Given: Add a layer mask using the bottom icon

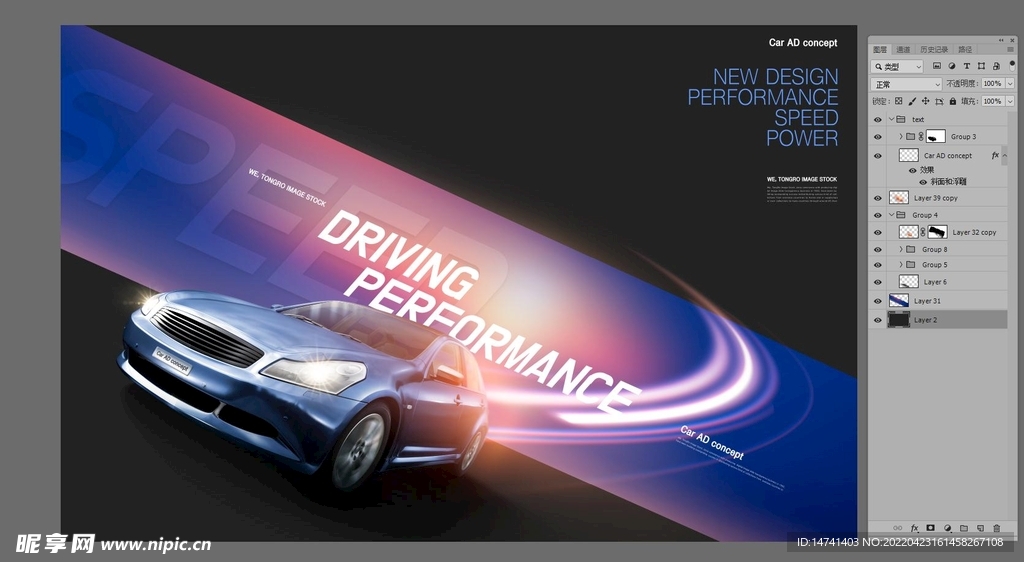Looking at the screenshot, I should click(930, 528).
